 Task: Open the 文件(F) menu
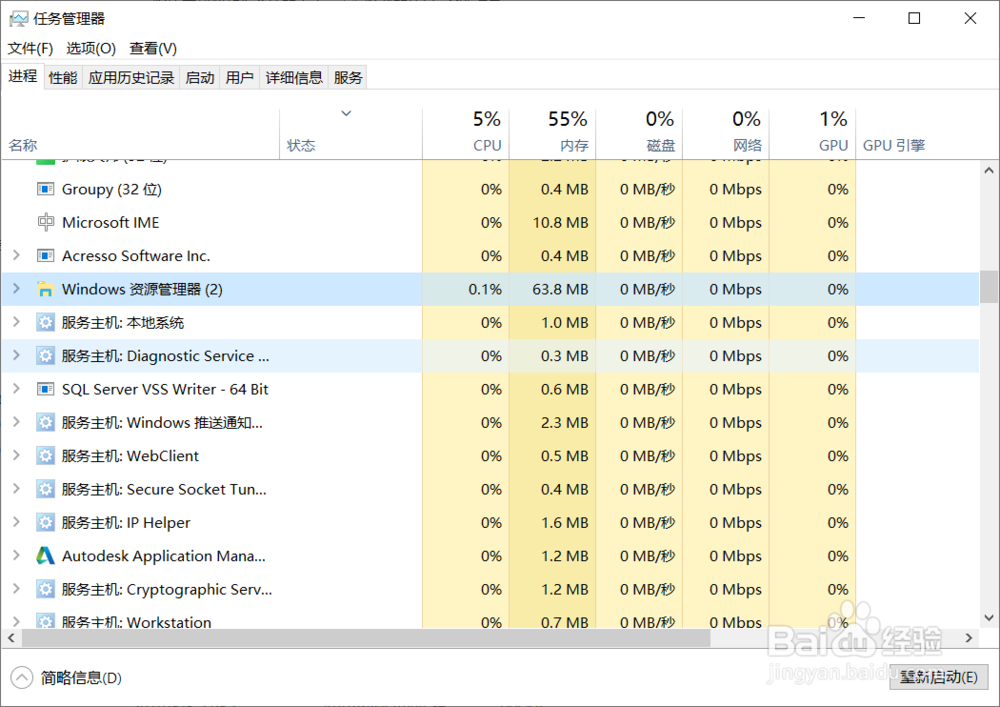[x=30, y=48]
